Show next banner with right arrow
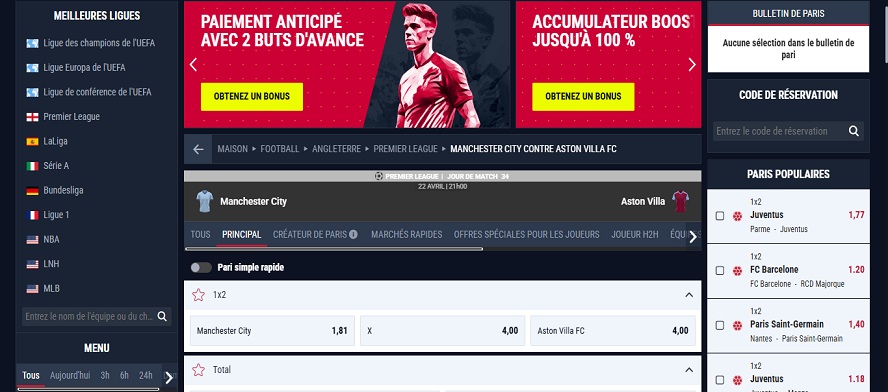 (691, 65)
